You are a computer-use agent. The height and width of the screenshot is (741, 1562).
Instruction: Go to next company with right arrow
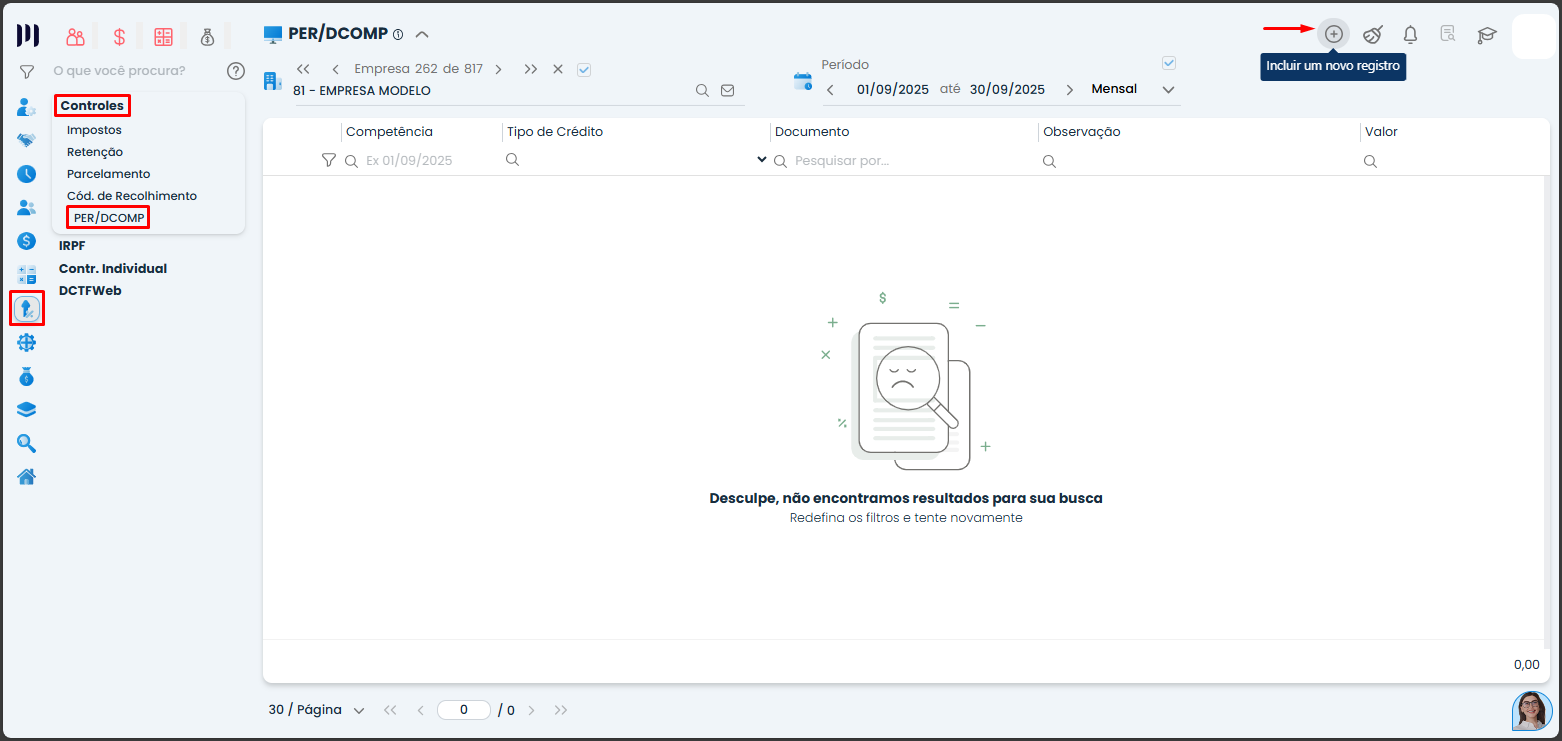click(x=498, y=69)
